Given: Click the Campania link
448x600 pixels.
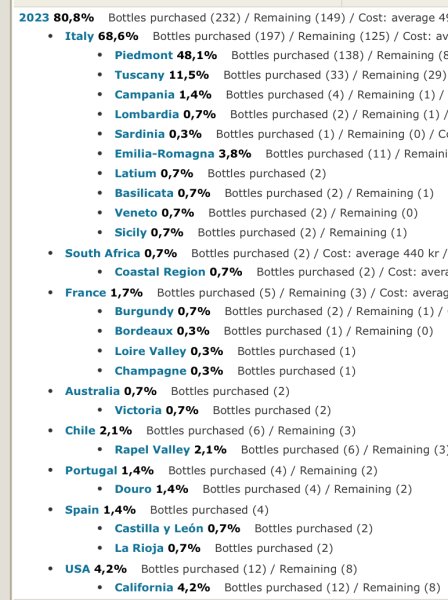Looking at the screenshot, I should [x=145, y=95].
